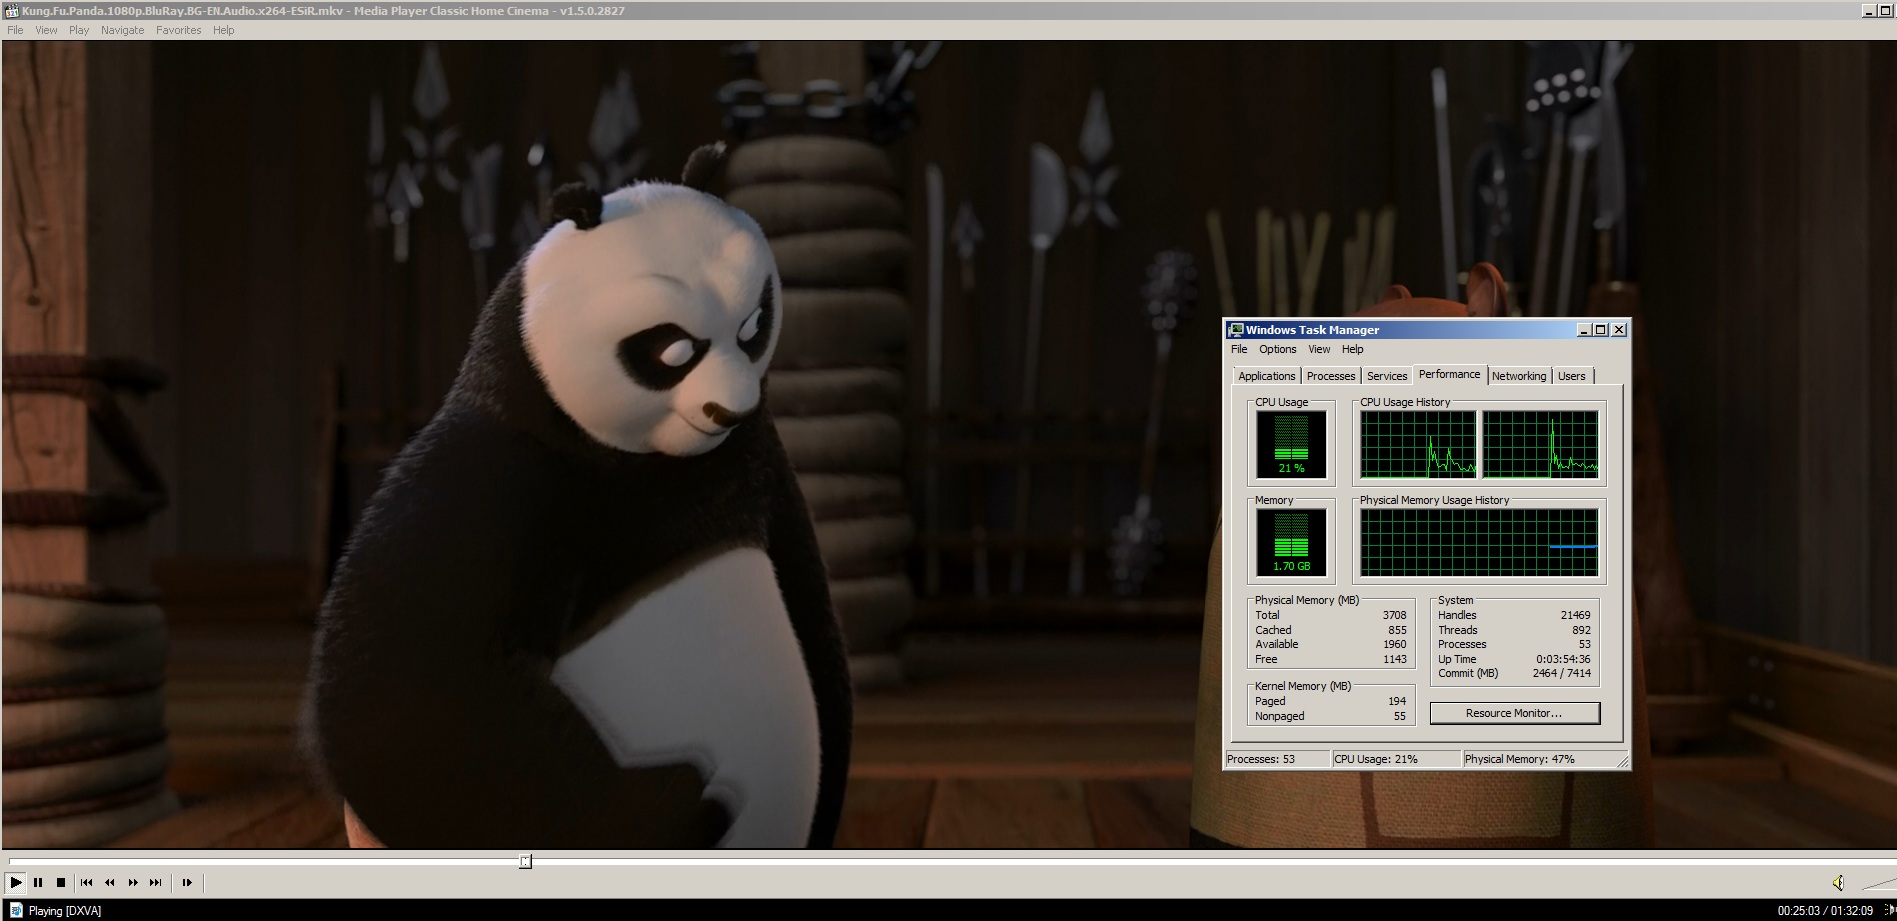Screen dimensions: 1897x921
Task: Open the View menu in Media Player Classic
Action: pos(46,30)
